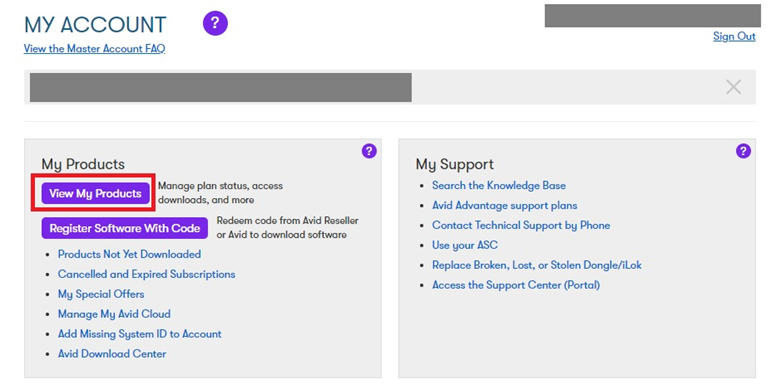Sign out of the account
Image resolution: width=781 pixels, height=384 pixels.
(x=734, y=36)
